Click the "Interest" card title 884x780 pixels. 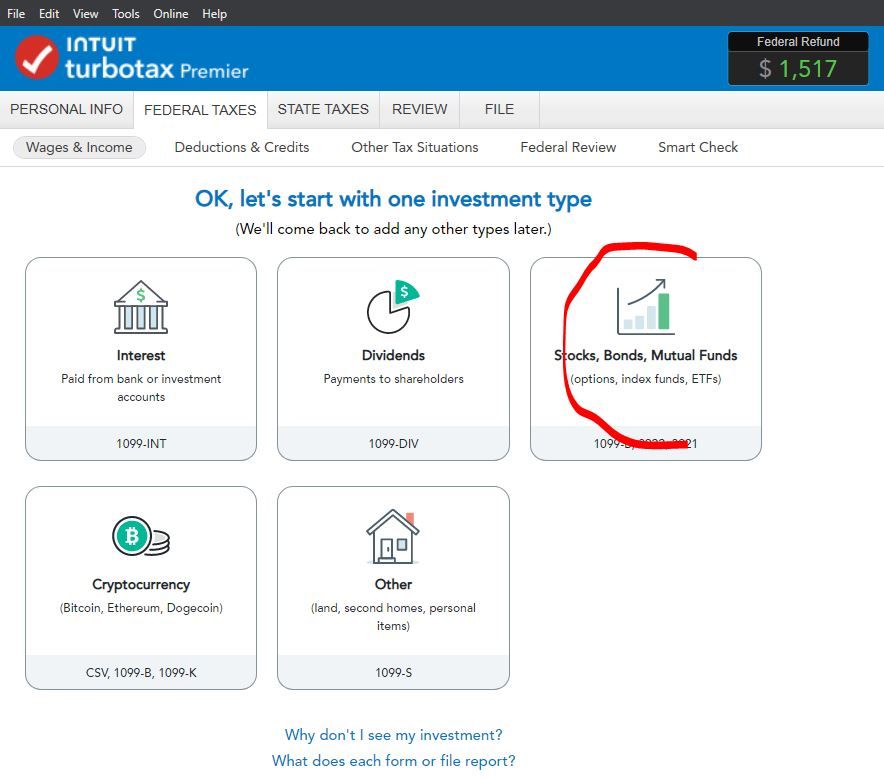141,355
